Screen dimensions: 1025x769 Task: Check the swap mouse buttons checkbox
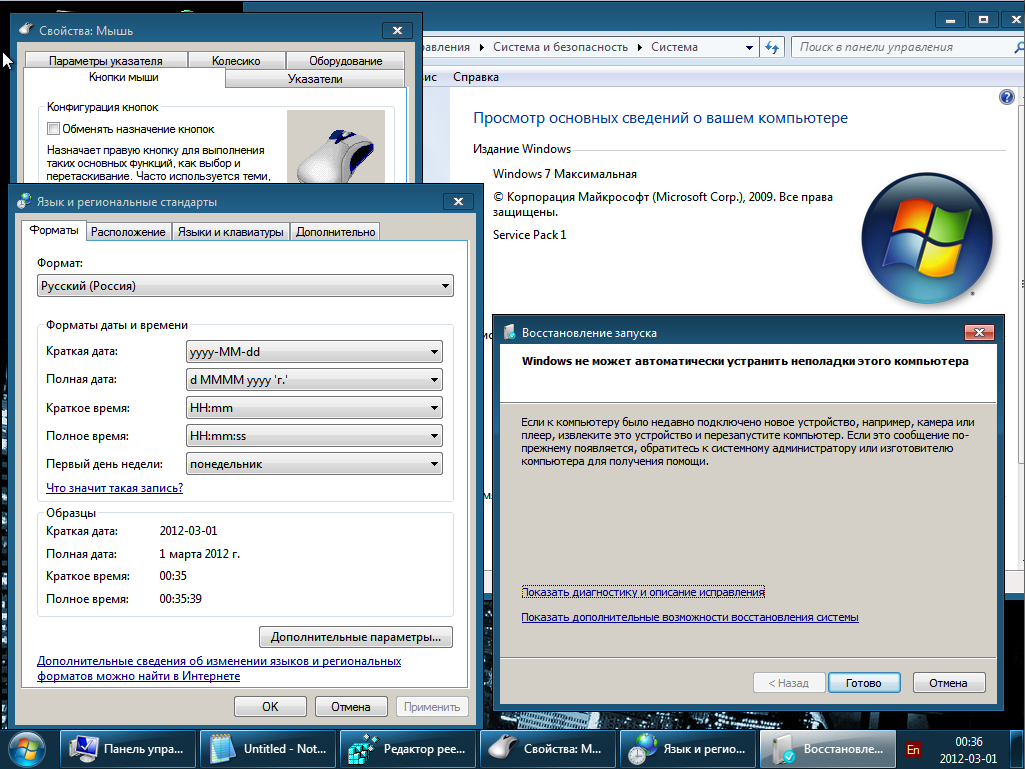click(54, 129)
